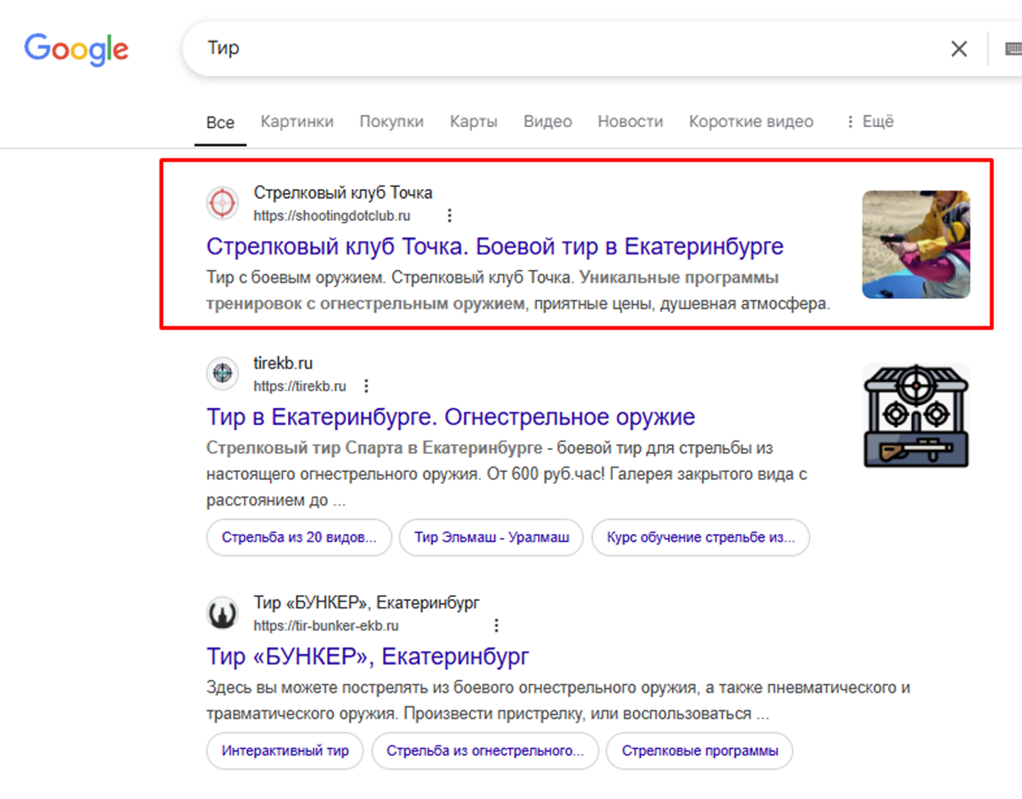Click the Тир «БУНКЕР» site favicon

(x=222, y=613)
